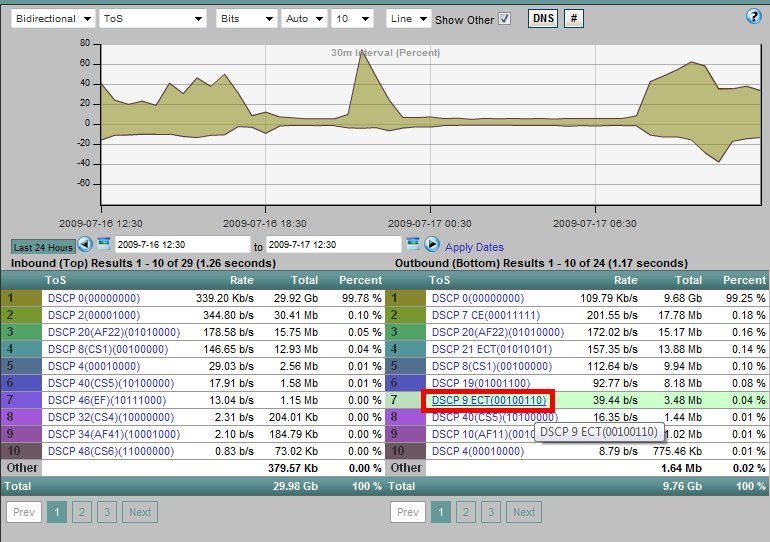
Task: Open the Line graph type dropdown
Action: [x=409, y=19]
